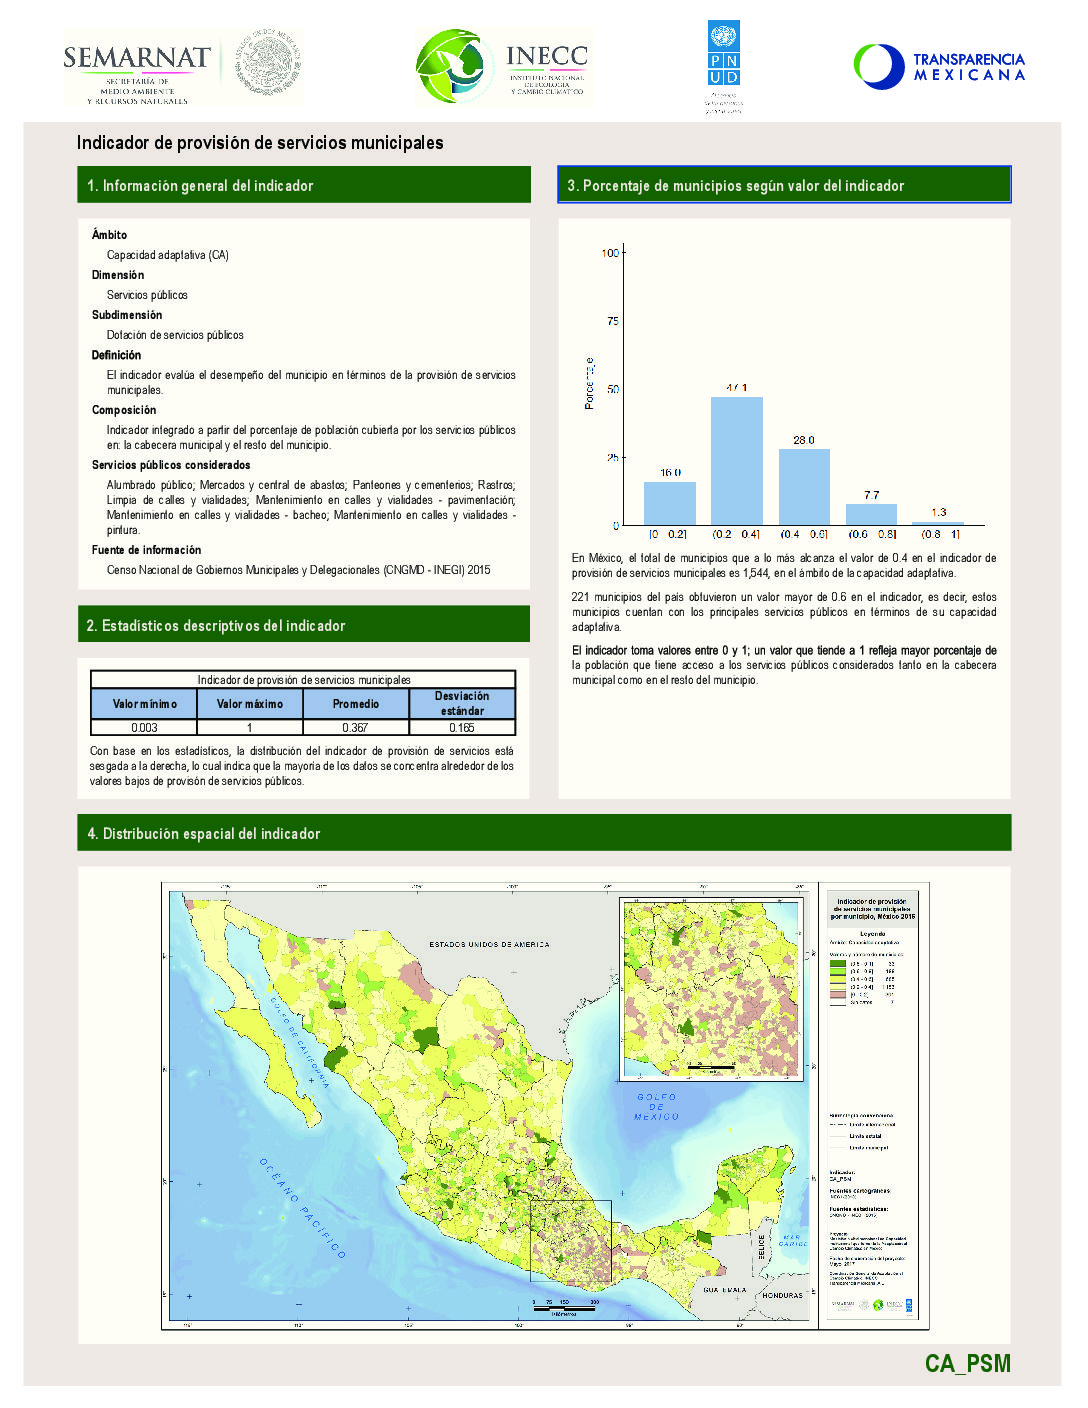Click the 'Servicios públicos considerados' label
Viewport: 1088px width, 1408px height.
[171, 465]
